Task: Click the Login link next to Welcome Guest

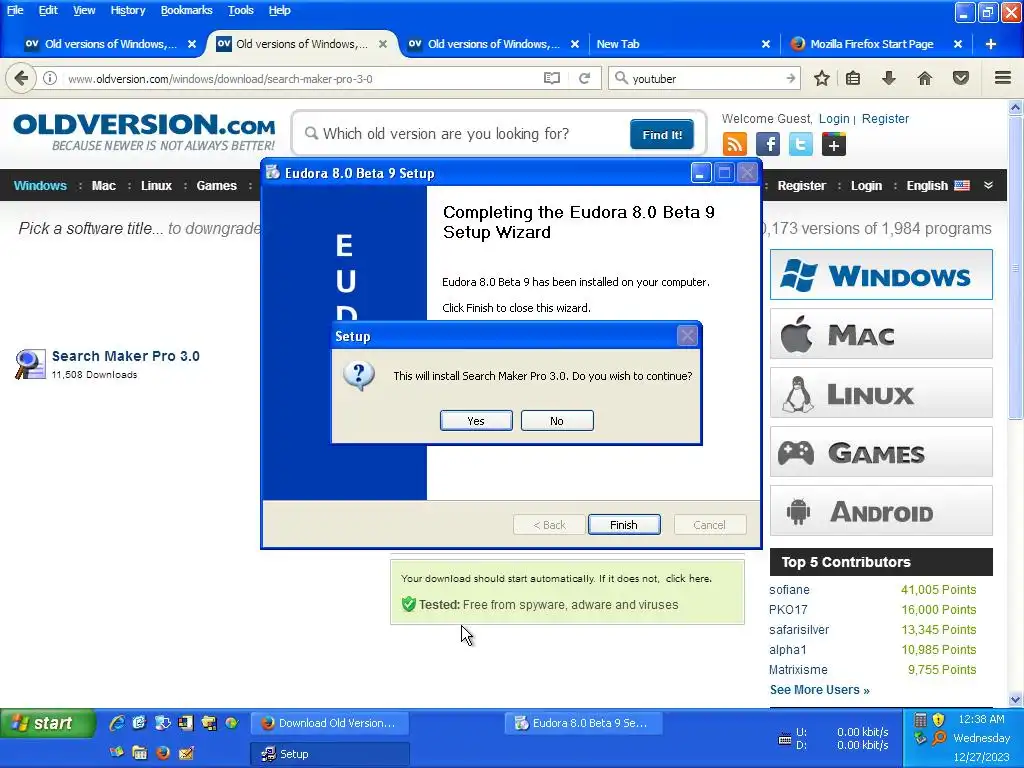Action: [834, 119]
